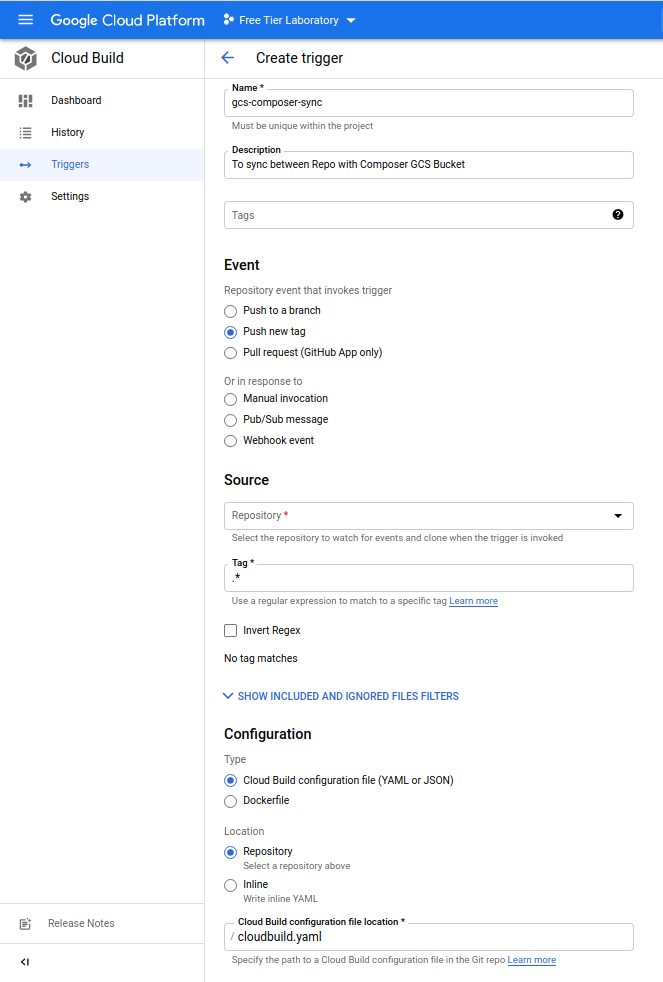
Task: Open History in the sidebar
Action: click(x=102, y=133)
